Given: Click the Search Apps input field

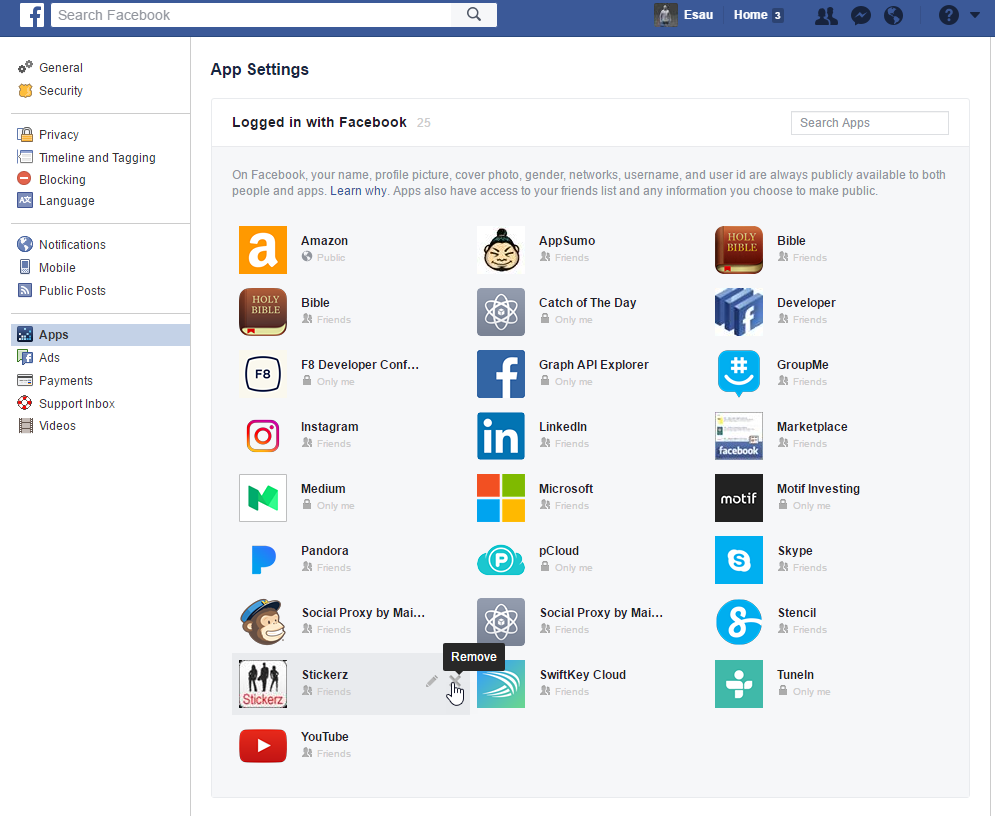Looking at the screenshot, I should (868, 123).
